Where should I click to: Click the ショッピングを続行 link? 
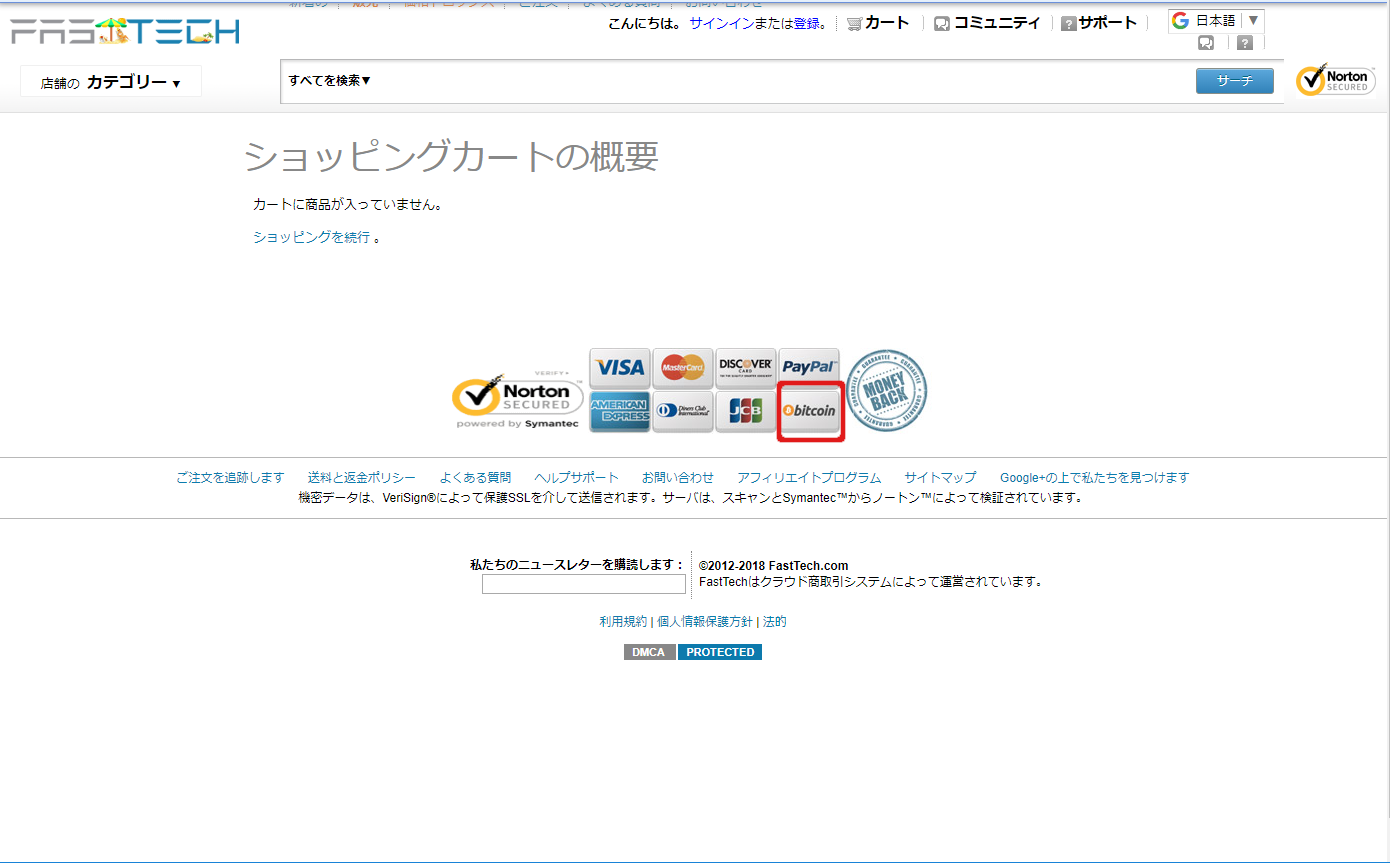[x=311, y=237]
